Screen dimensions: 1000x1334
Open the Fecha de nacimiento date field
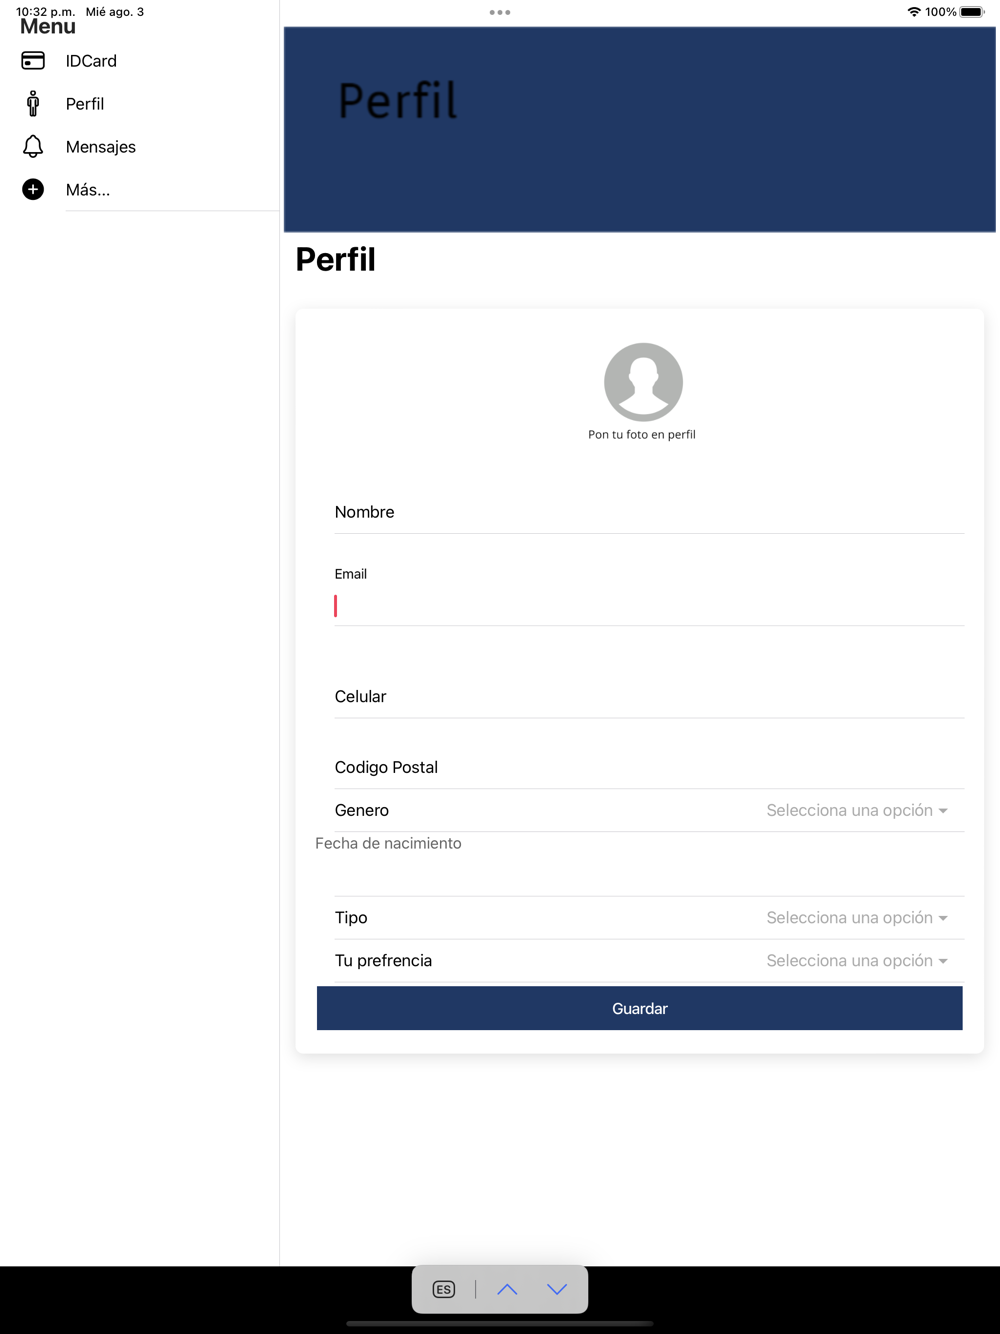click(639, 864)
